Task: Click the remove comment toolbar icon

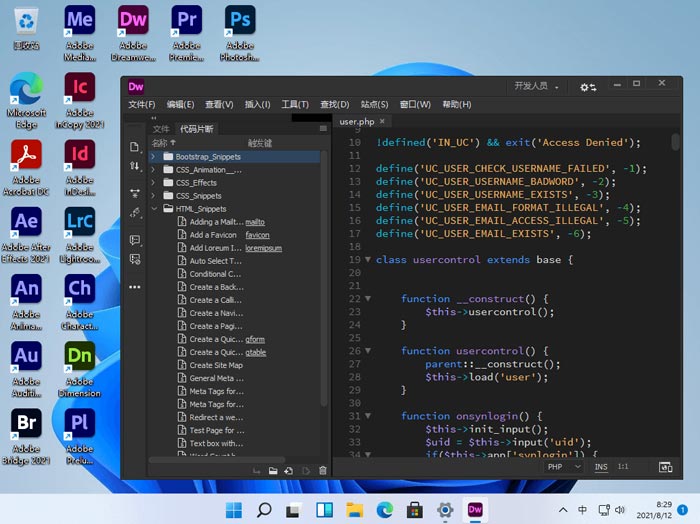Action: point(134,259)
